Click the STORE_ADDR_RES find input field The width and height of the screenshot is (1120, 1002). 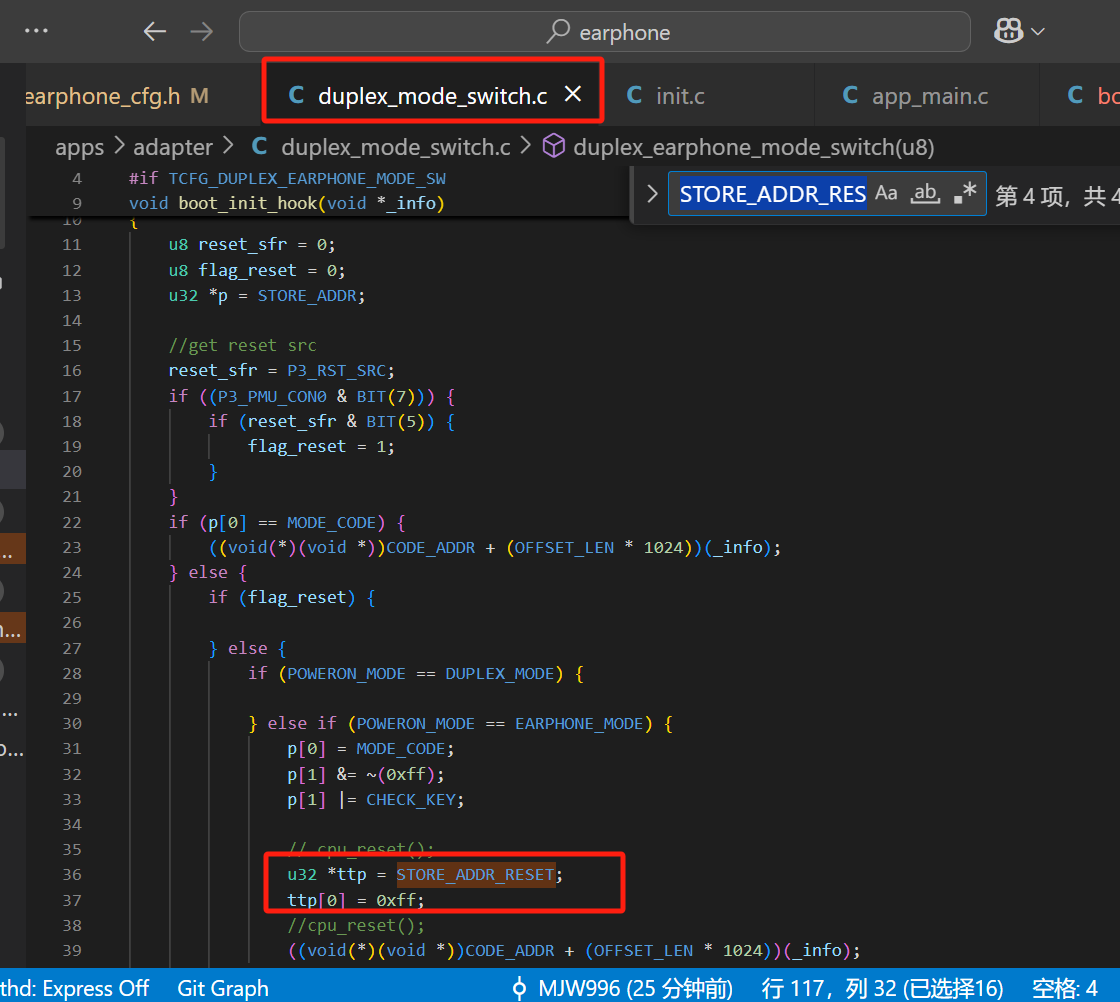772,194
